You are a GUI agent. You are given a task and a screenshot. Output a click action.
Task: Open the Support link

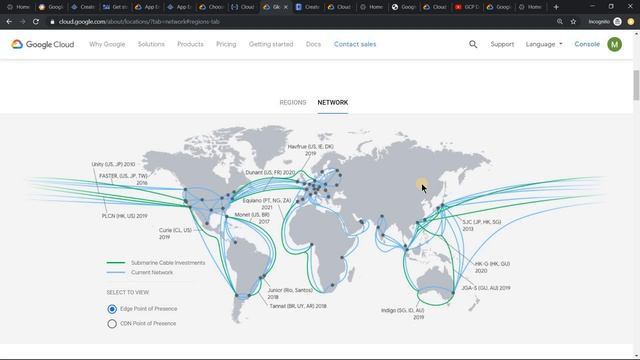(x=502, y=44)
